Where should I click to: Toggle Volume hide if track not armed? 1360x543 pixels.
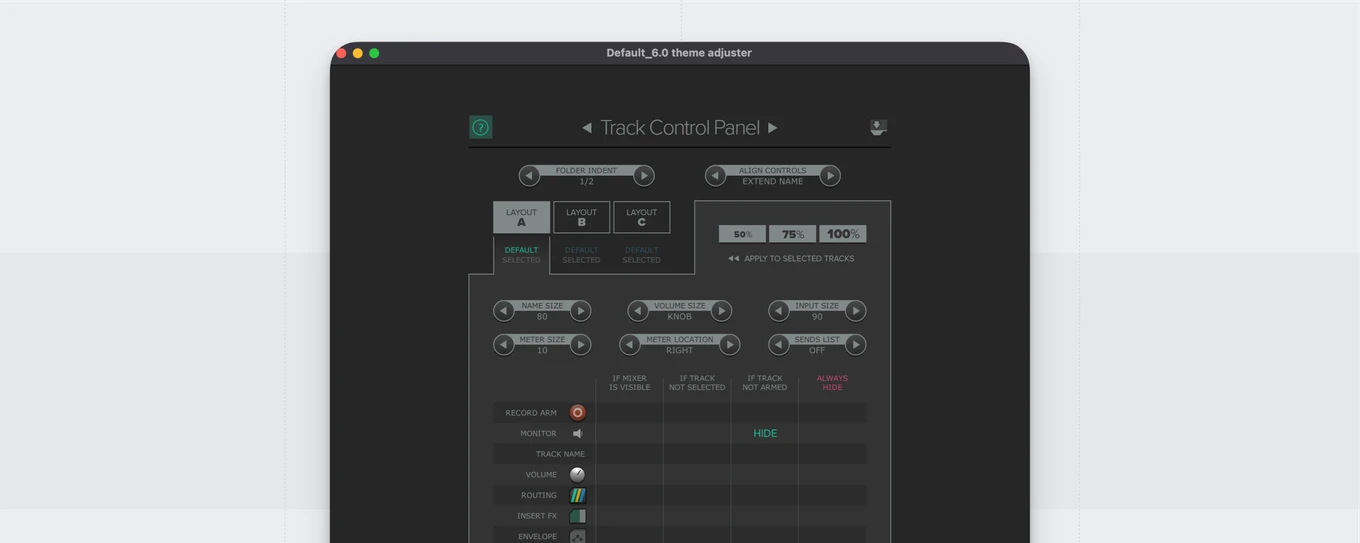(x=765, y=474)
